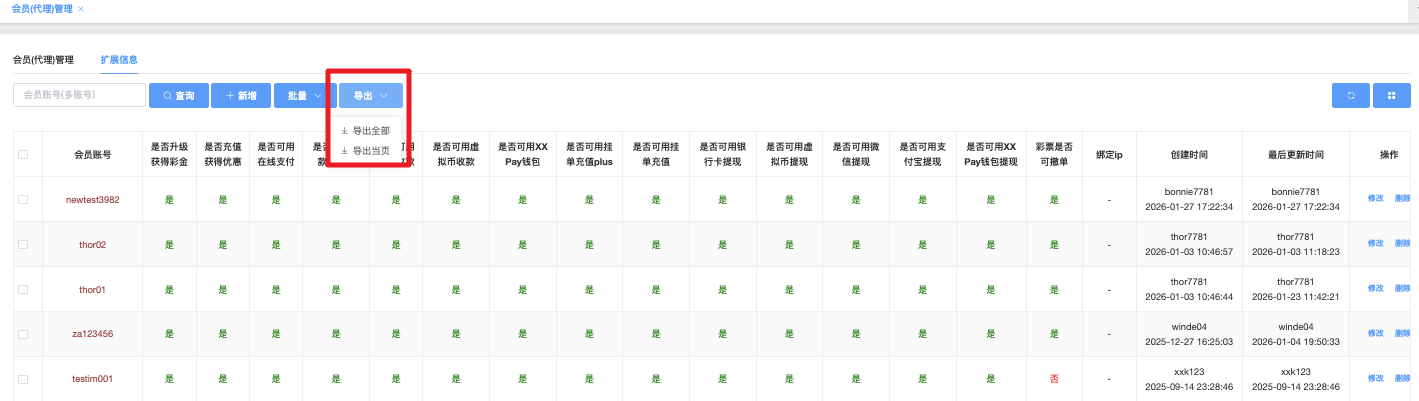The width and height of the screenshot is (1419, 401).
Task: Select the thor02 row checkbox
Action: click(x=23, y=245)
